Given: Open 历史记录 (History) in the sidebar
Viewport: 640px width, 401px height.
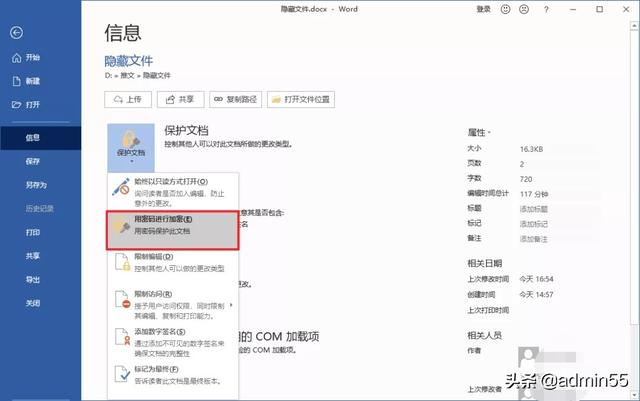Looking at the screenshot, I should pyautogui.click(x=40, y=209).
